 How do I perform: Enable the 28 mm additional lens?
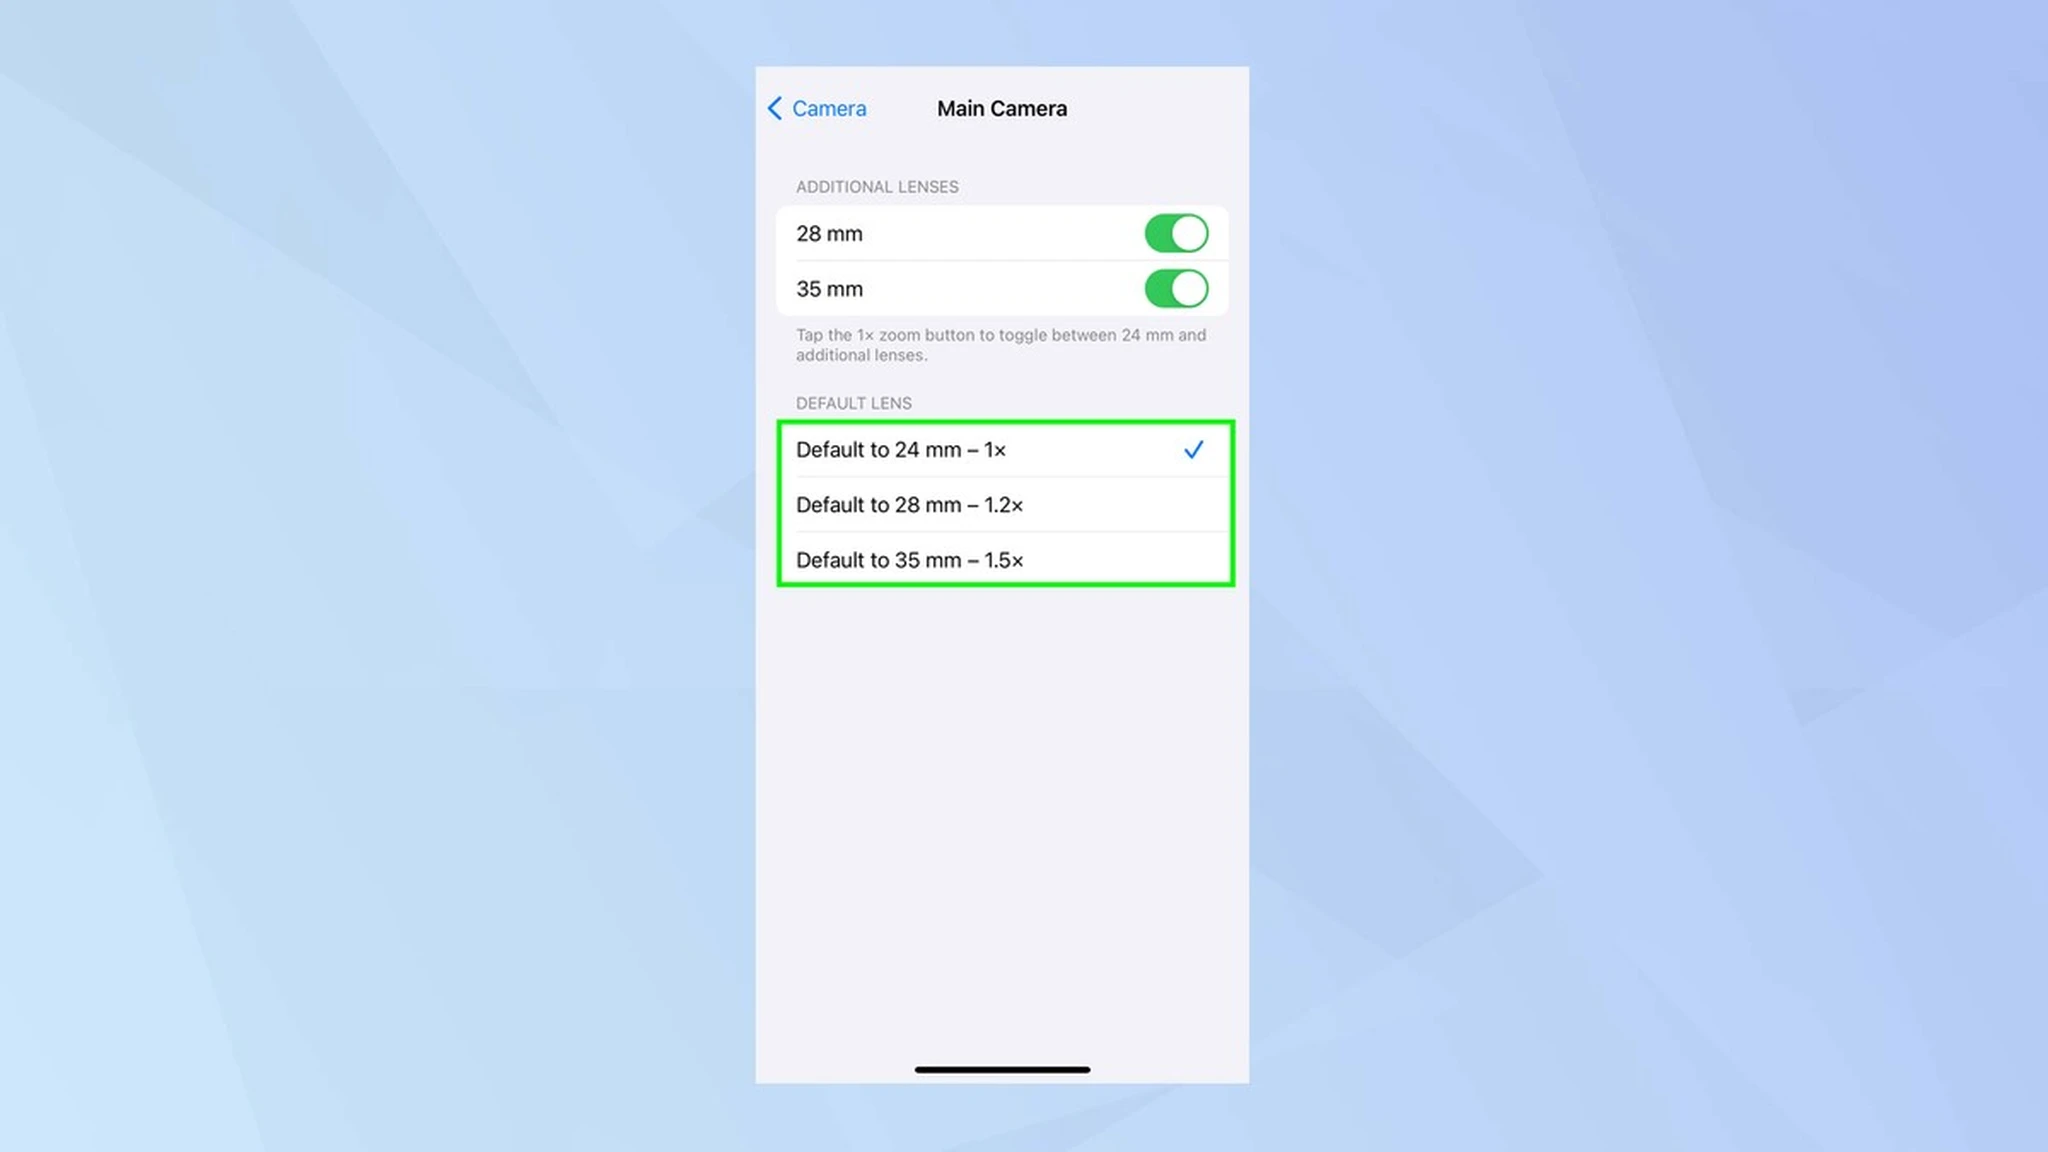point(1177,233)
